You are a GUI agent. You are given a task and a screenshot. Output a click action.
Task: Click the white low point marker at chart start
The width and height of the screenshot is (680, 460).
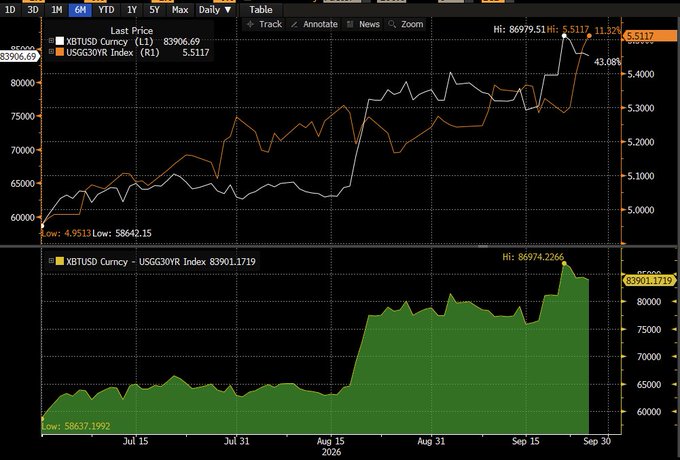point(42,225)
